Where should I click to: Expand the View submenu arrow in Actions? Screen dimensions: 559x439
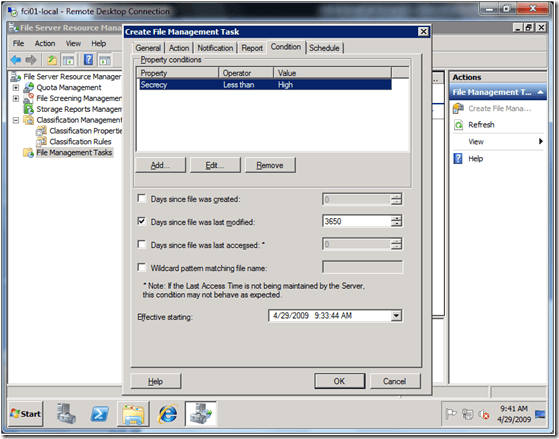541,141
